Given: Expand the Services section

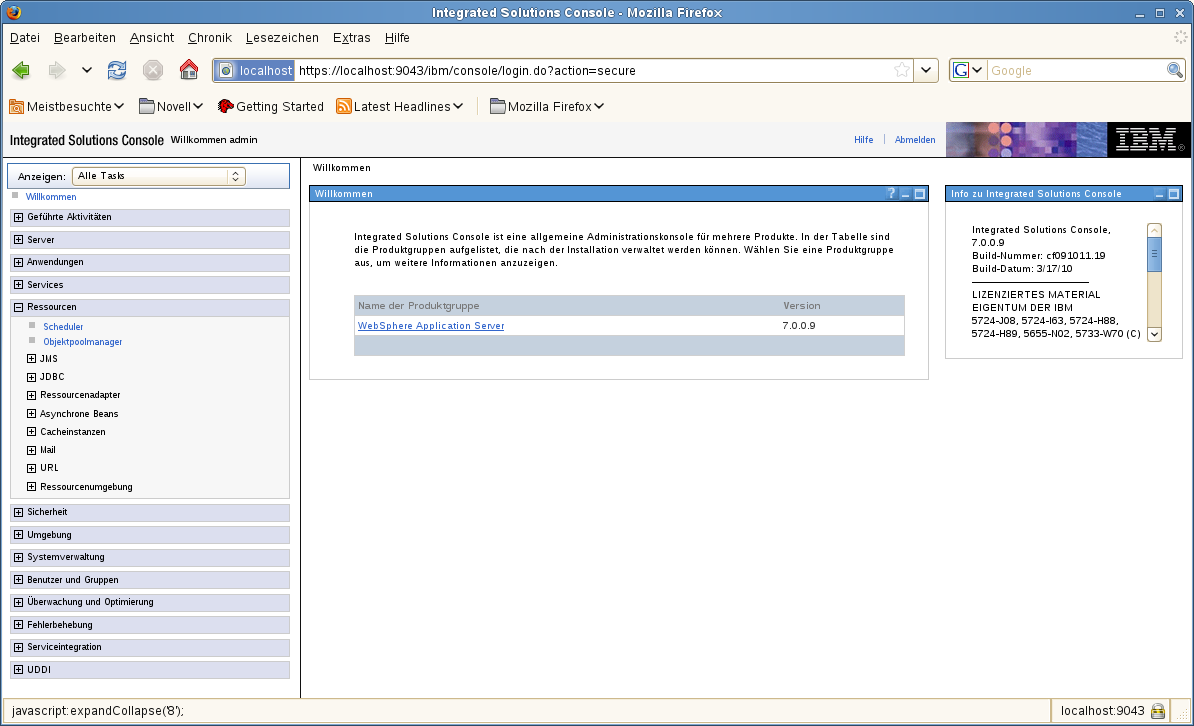Looking at the screenshot, I should pos(18,285).
